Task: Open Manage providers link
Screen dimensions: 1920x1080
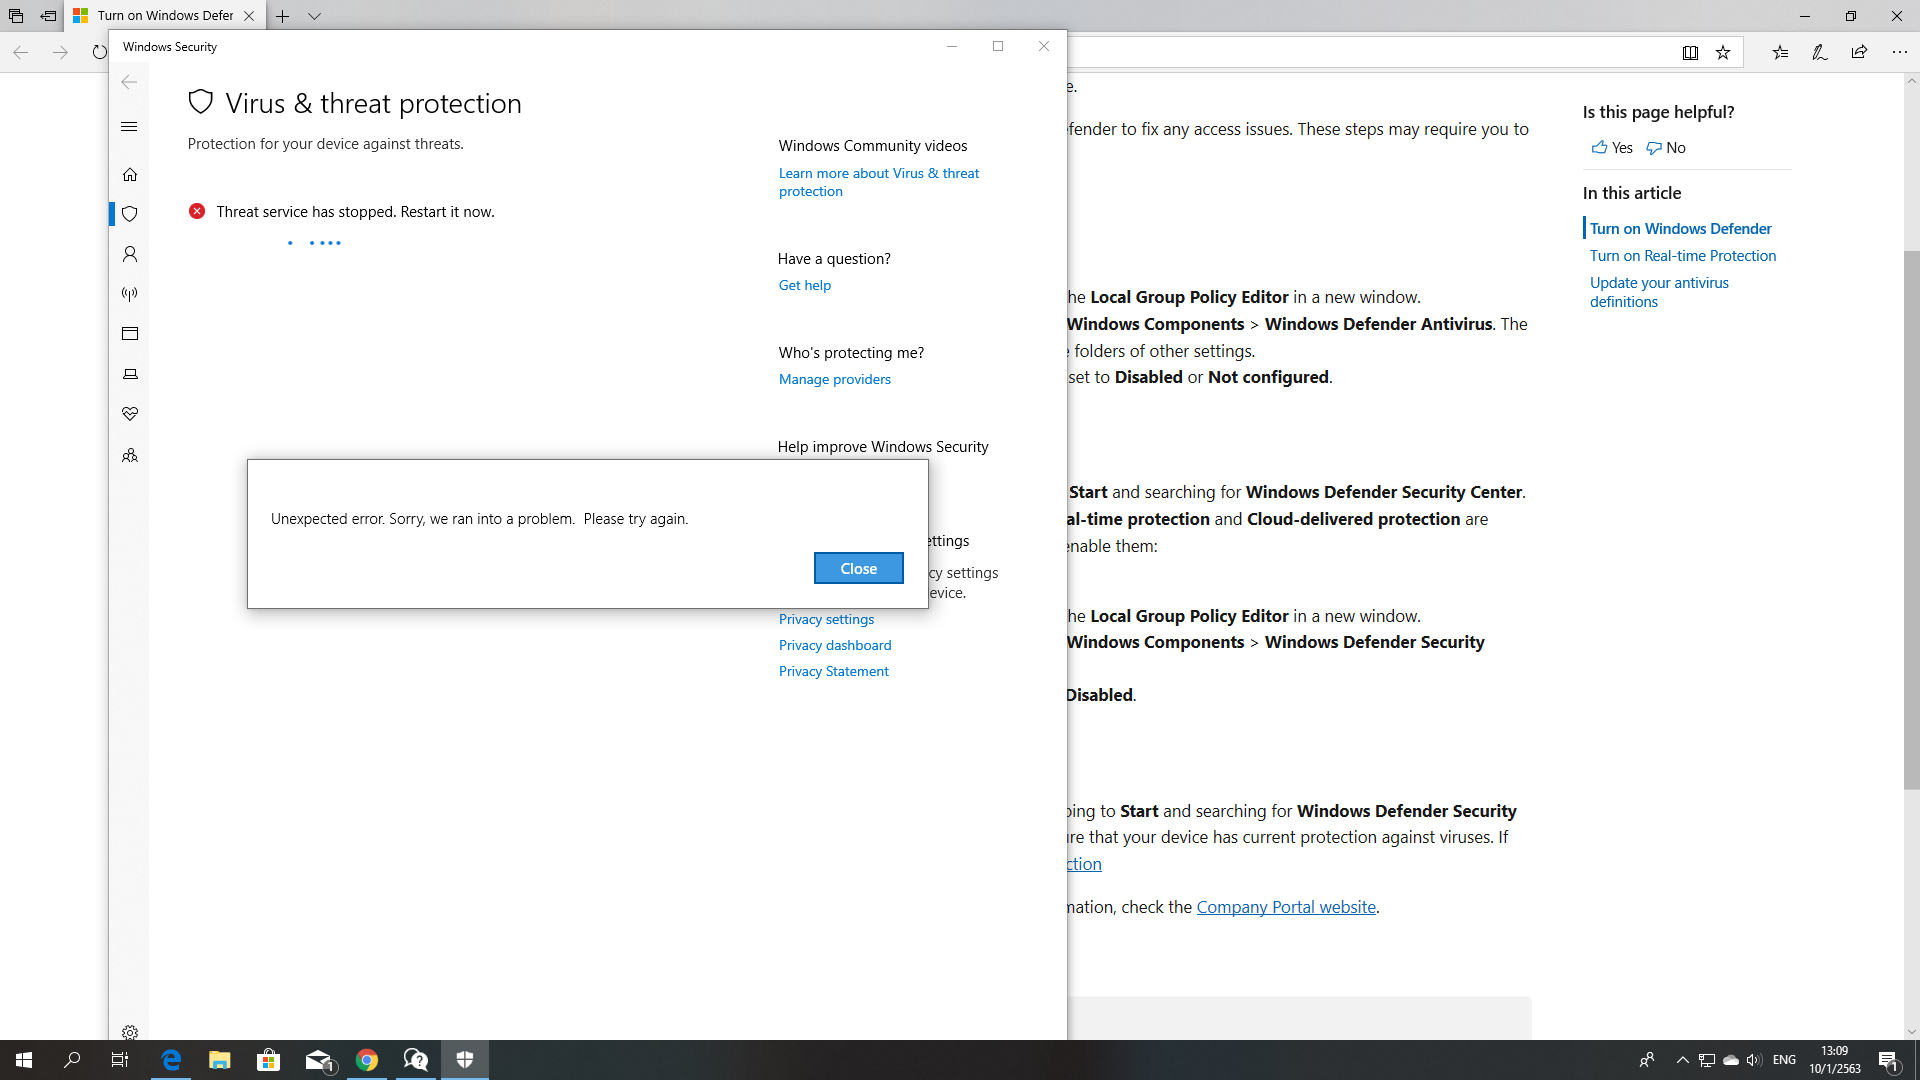Action: 835,379
